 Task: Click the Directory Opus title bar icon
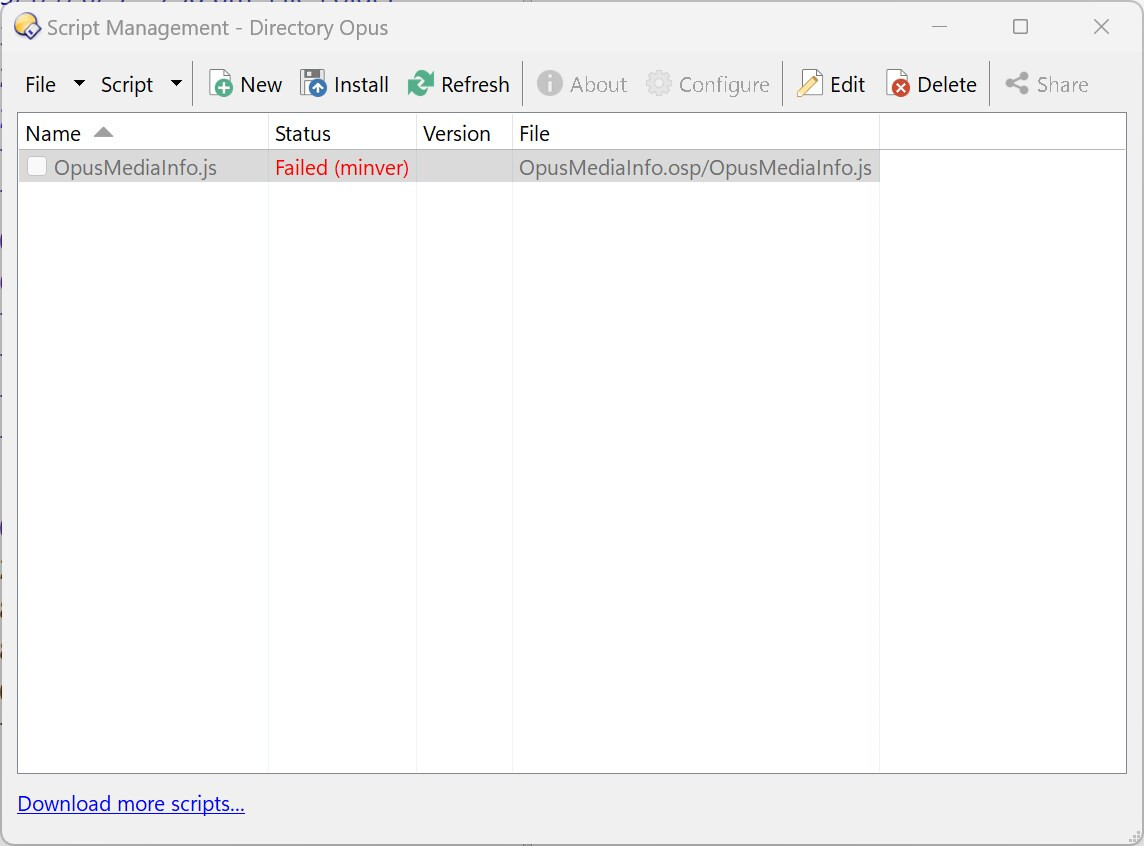27,27
